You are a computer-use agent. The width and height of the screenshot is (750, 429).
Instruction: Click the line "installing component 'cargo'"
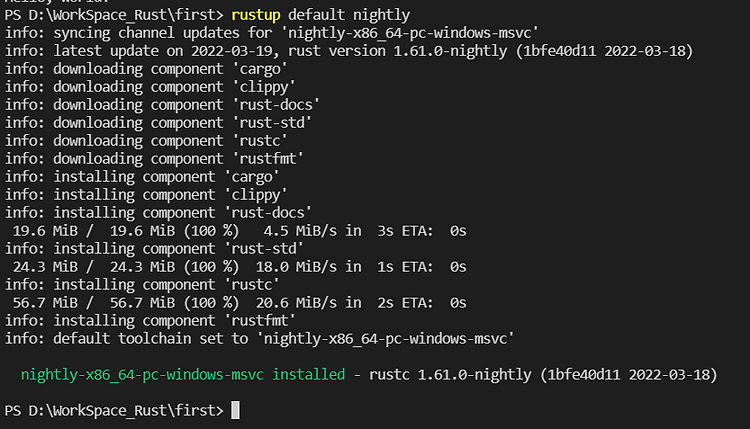tap(142, 177)
